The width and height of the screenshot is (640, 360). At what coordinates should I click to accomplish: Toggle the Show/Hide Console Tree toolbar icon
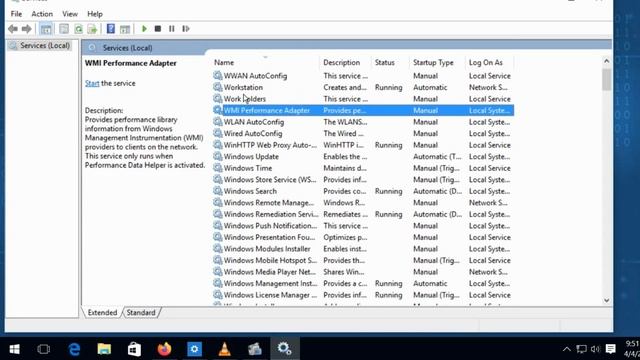click(46, 29)
